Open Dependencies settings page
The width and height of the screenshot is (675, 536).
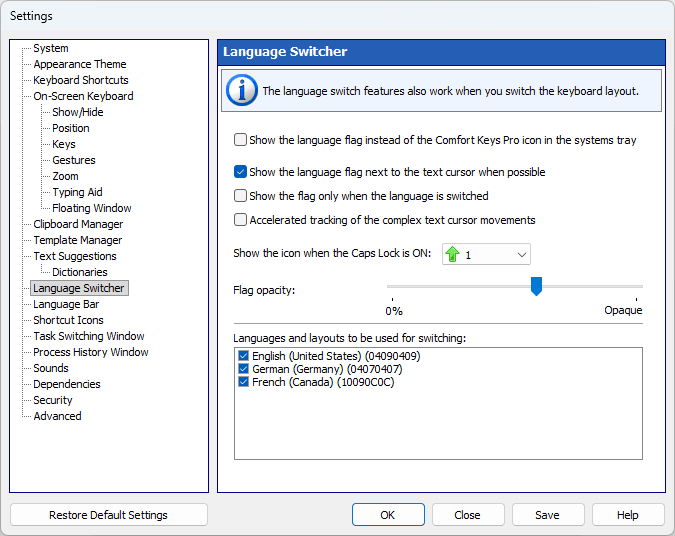(x=67, y=384)
